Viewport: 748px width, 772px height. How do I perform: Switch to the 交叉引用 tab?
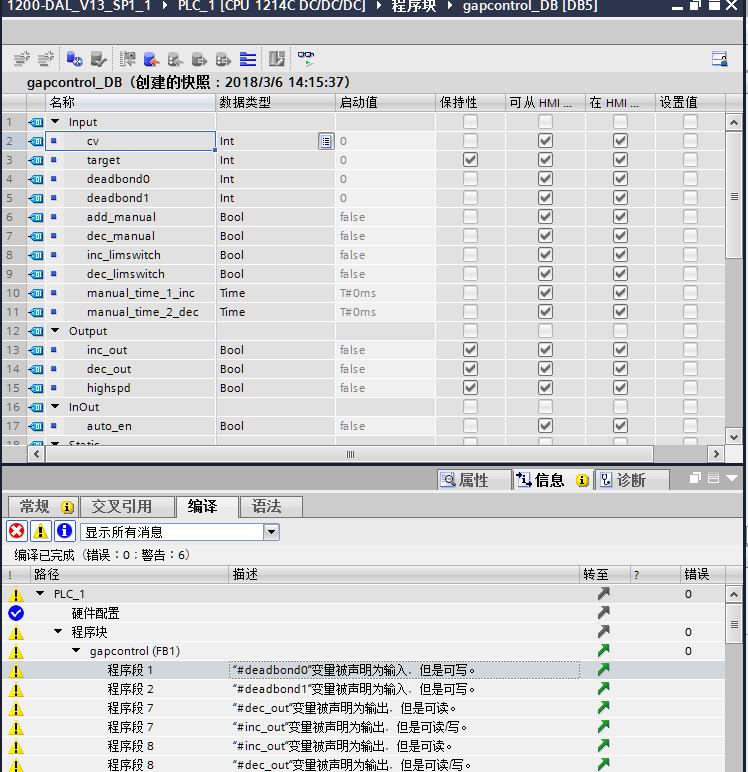(x=121, y=506)
